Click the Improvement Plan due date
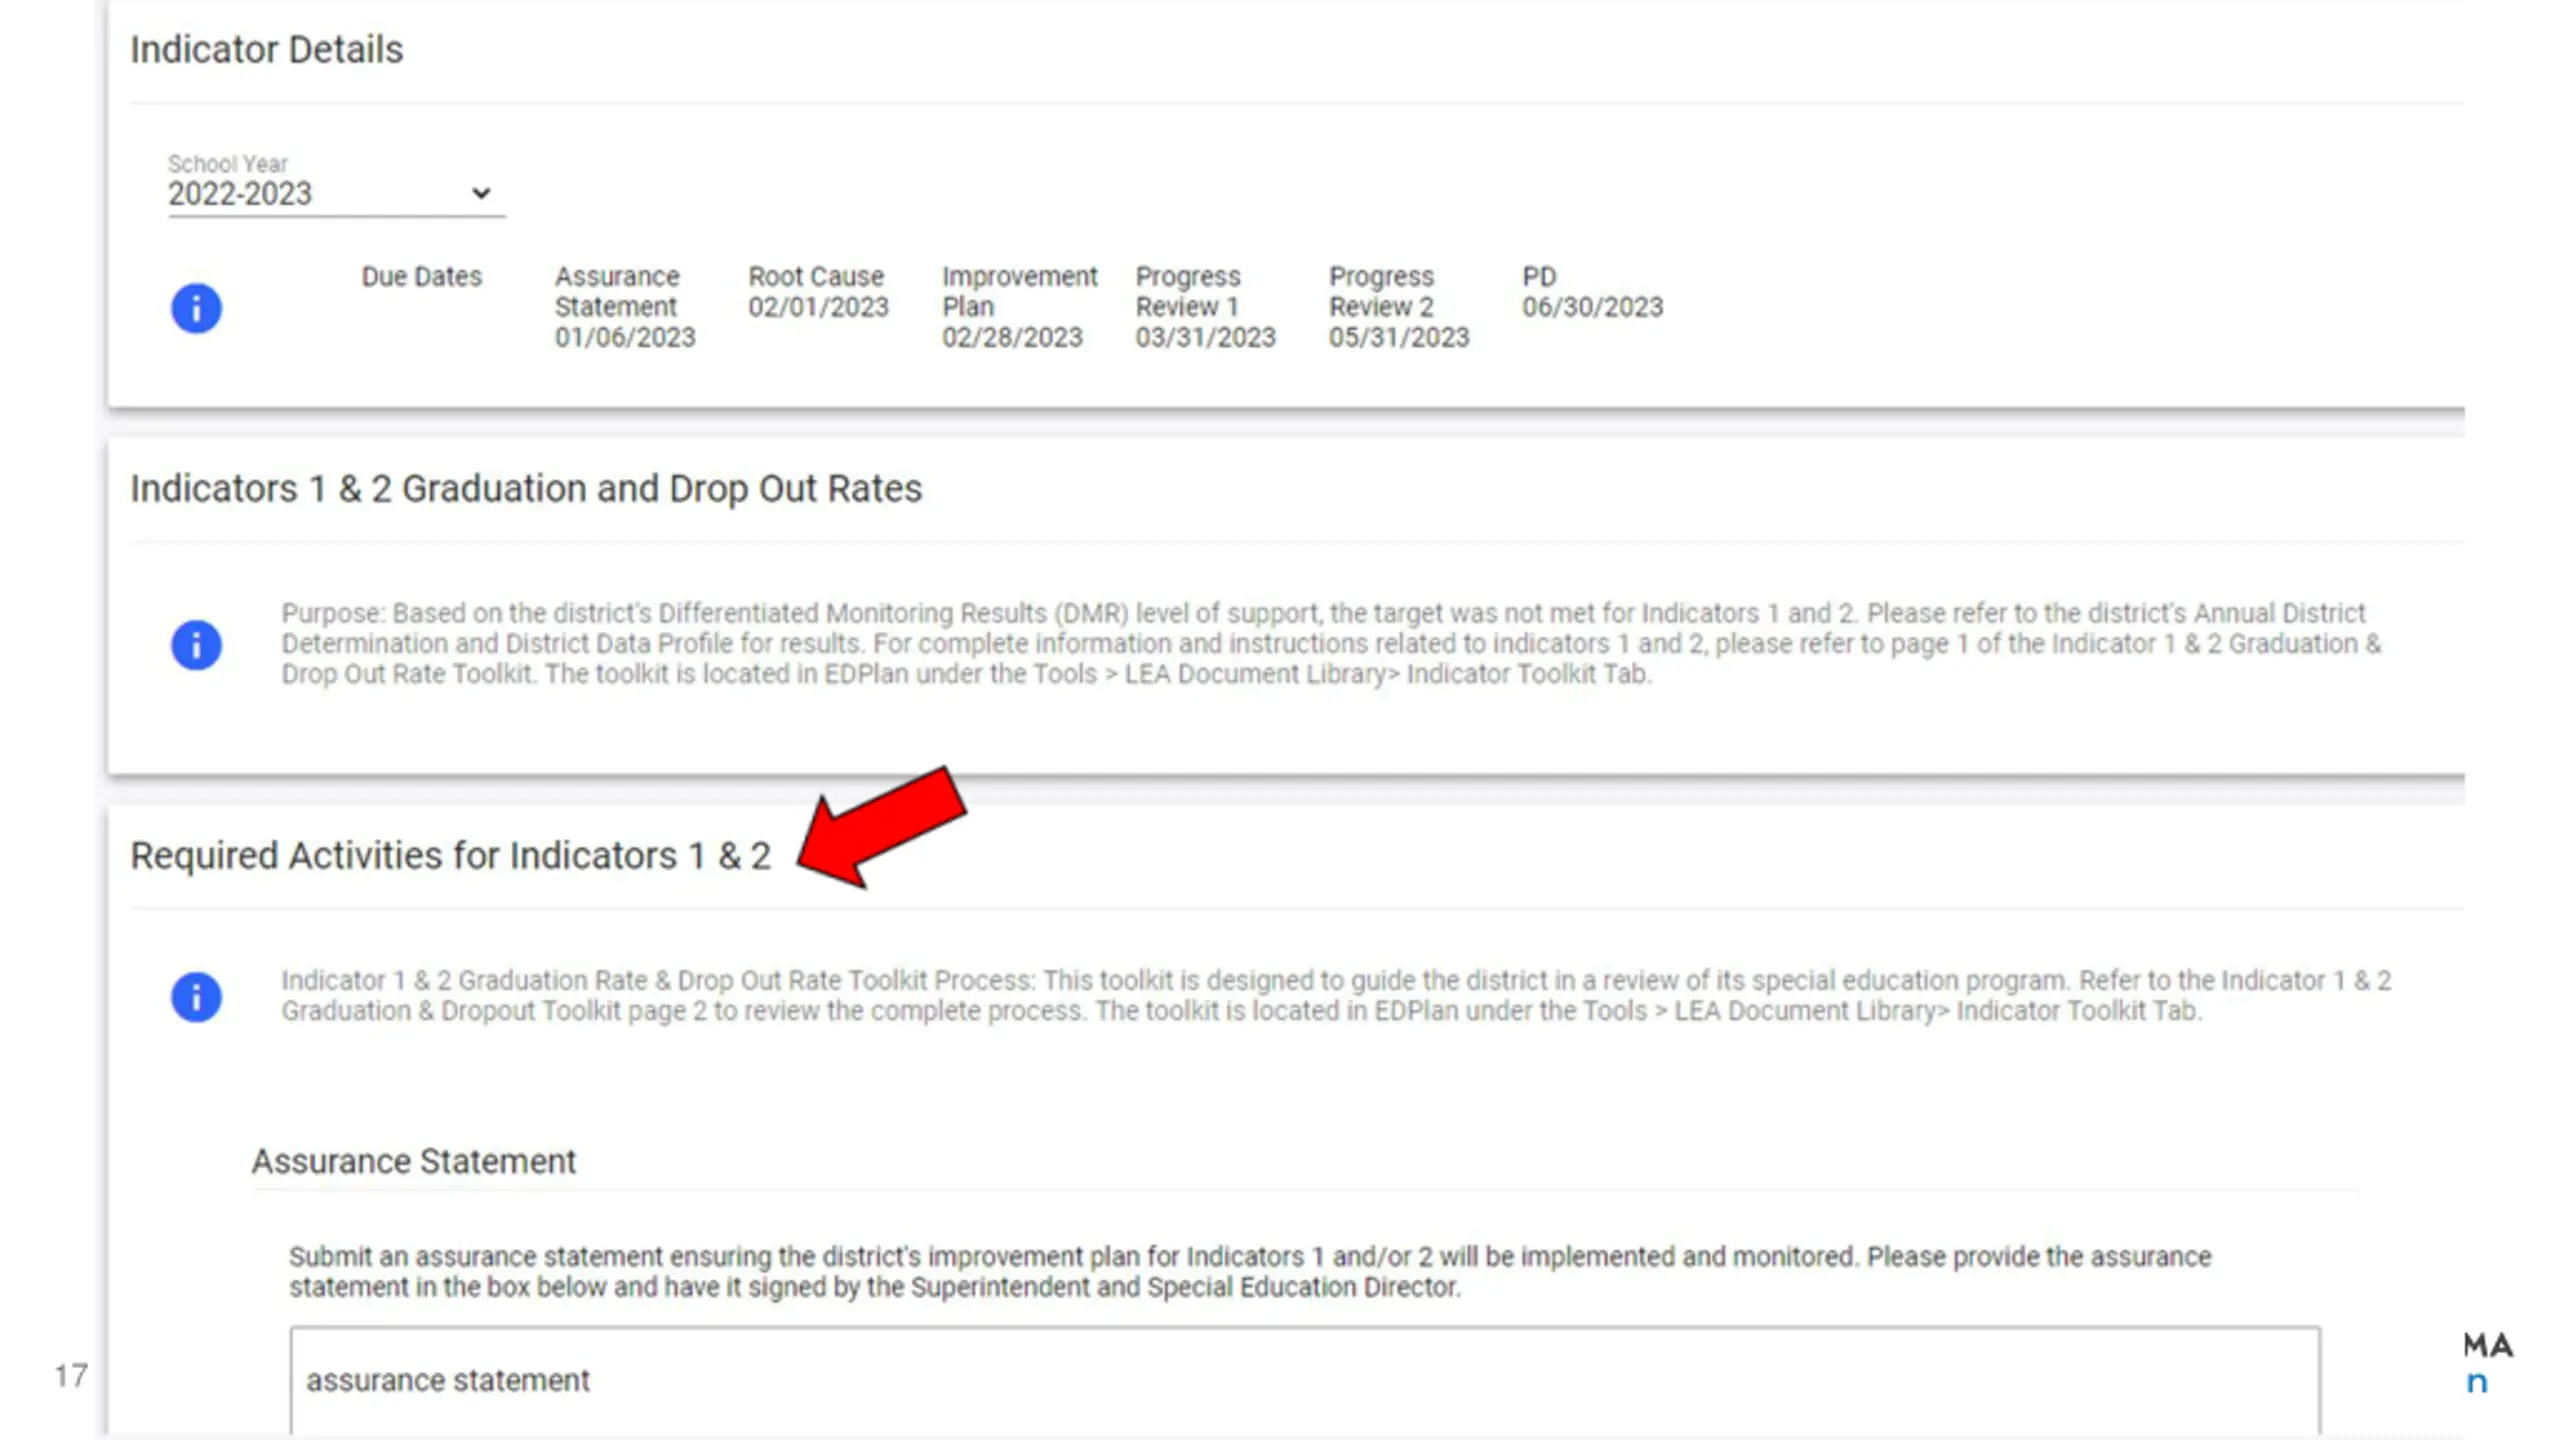Image resolution: width=2560 pixels, height=1440 pixels. coord(1012,338)
